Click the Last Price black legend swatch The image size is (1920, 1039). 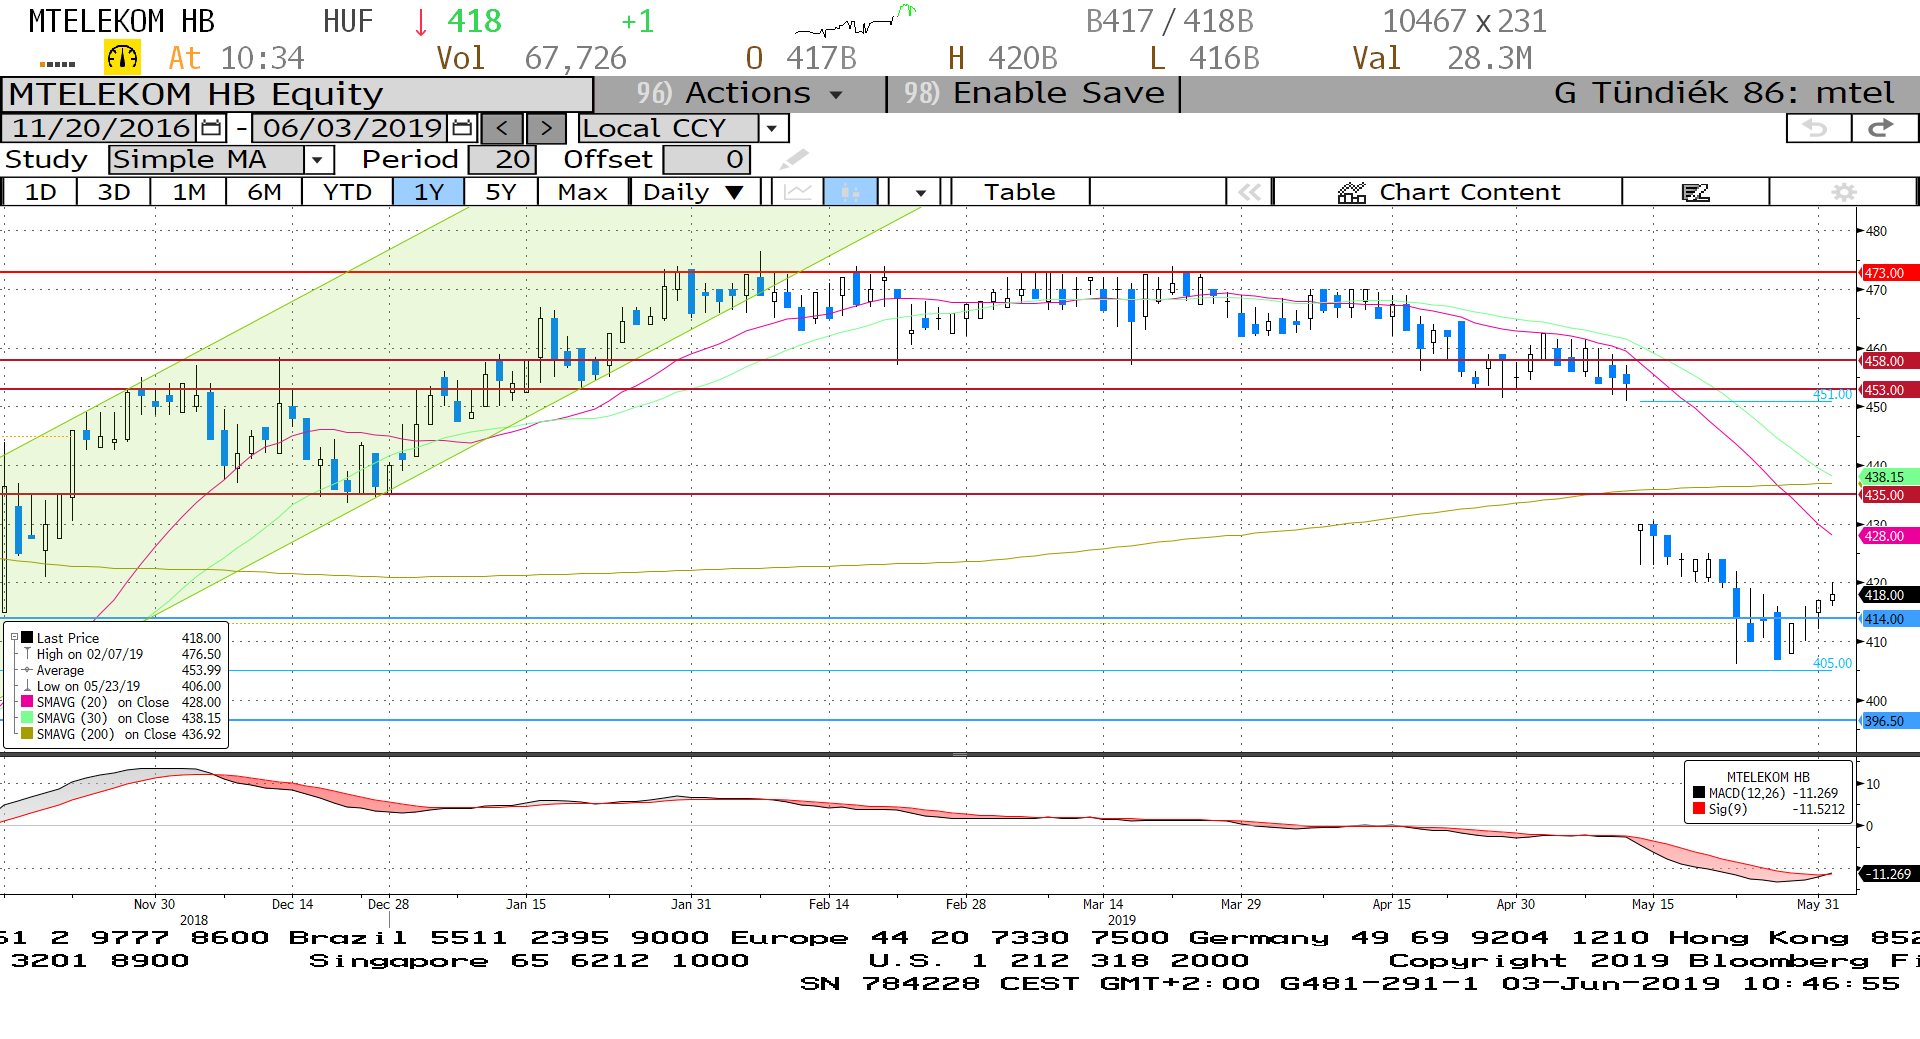pyautogui.click(x=27, y=637)
